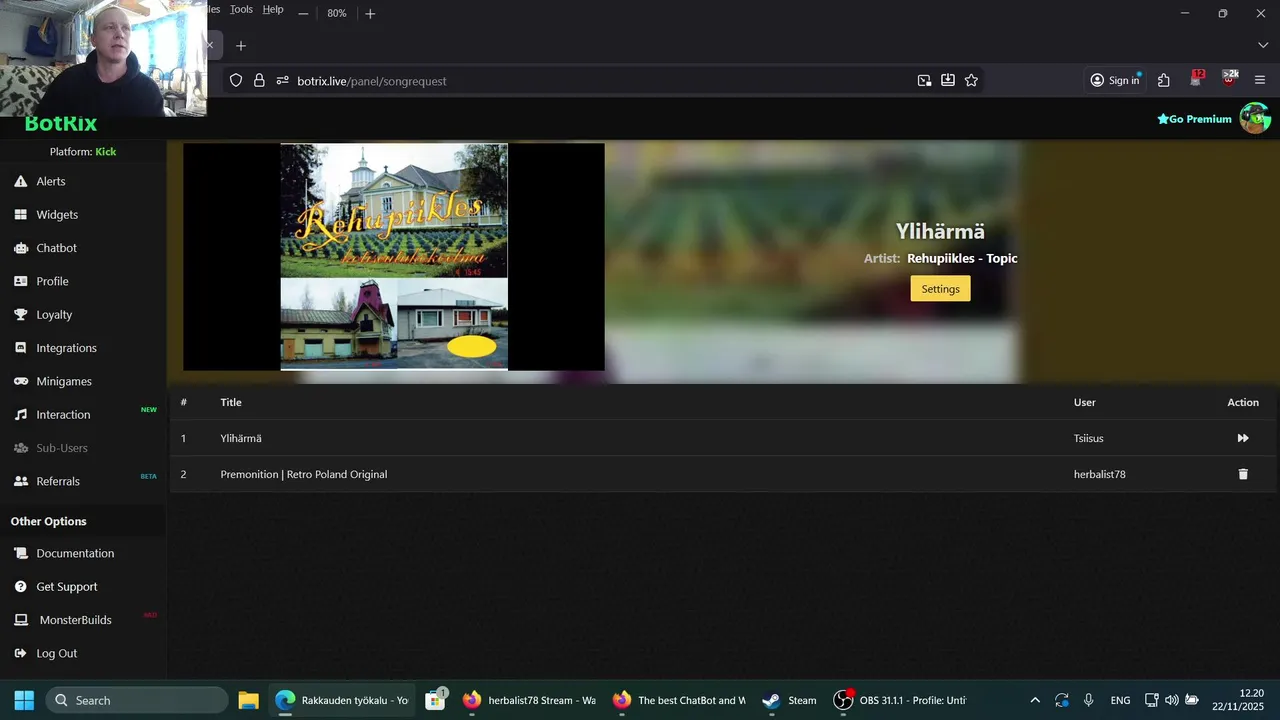Click the Integrations sidebar icon
1280x720 pixels.
(x=20, y=348)
